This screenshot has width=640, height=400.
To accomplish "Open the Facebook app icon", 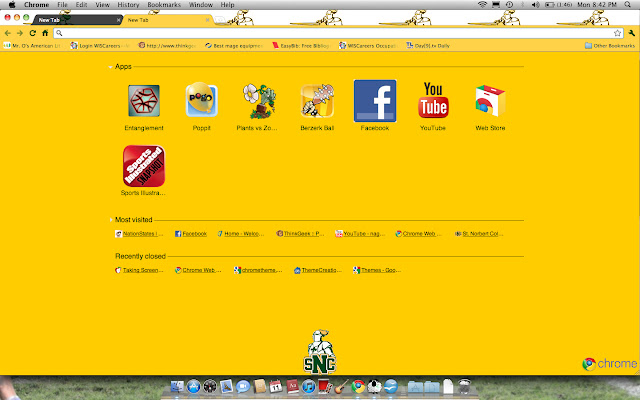I will [x=375, y=101].
